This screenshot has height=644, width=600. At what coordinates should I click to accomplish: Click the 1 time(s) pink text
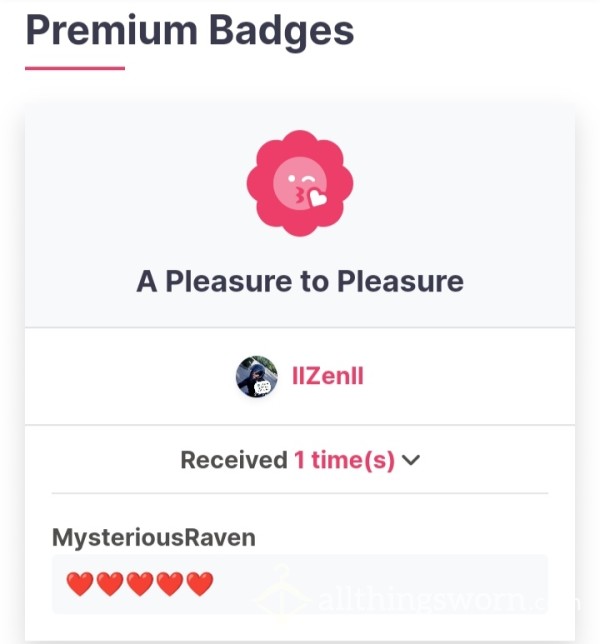[344, 460]
